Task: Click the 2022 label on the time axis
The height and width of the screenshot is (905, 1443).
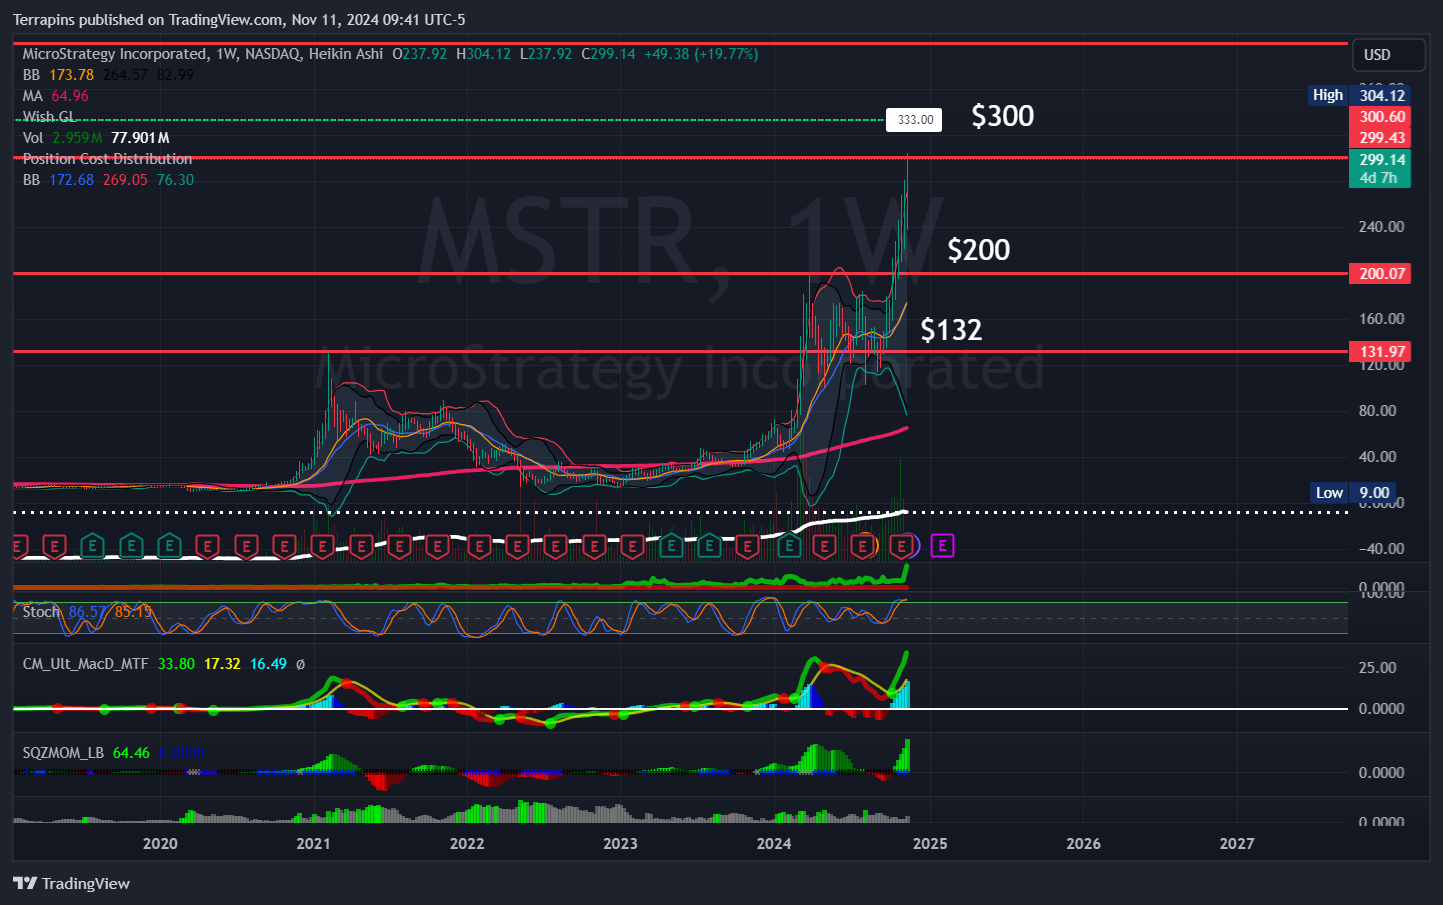Action: pos(467,844)
